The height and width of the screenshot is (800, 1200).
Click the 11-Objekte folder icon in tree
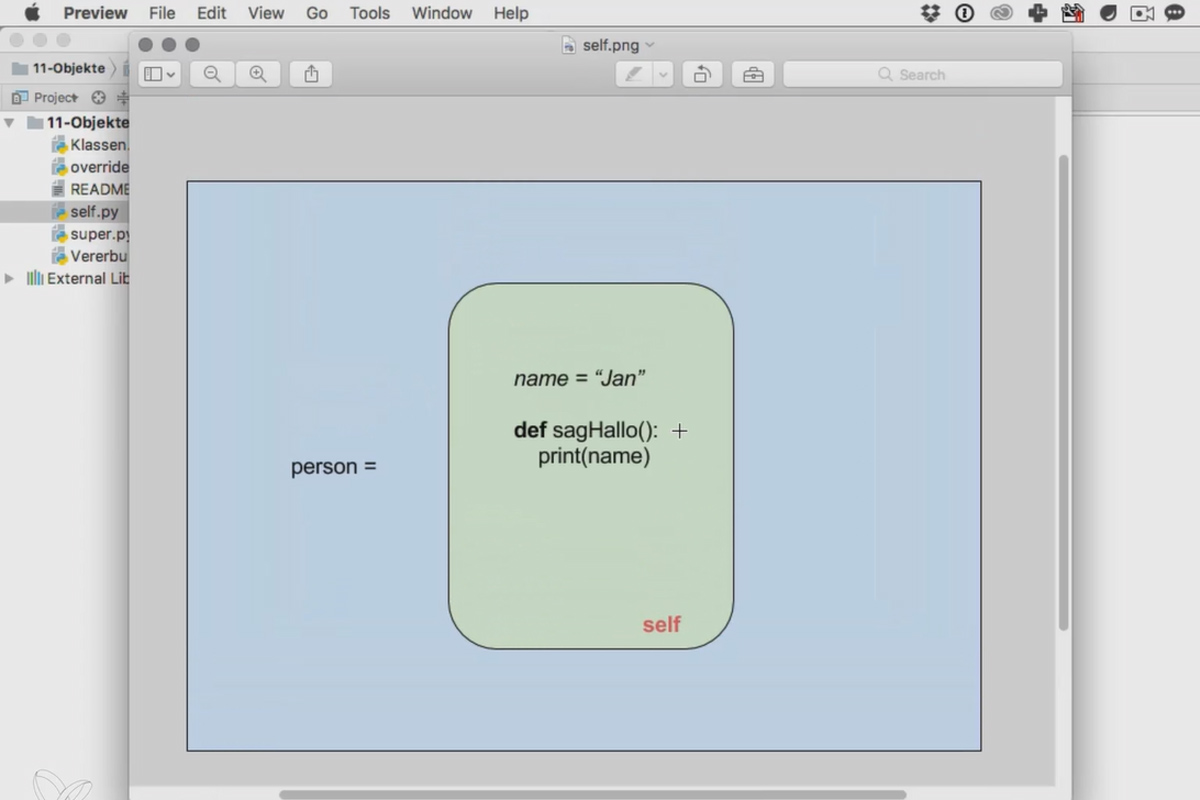click(x=34, y=122)
